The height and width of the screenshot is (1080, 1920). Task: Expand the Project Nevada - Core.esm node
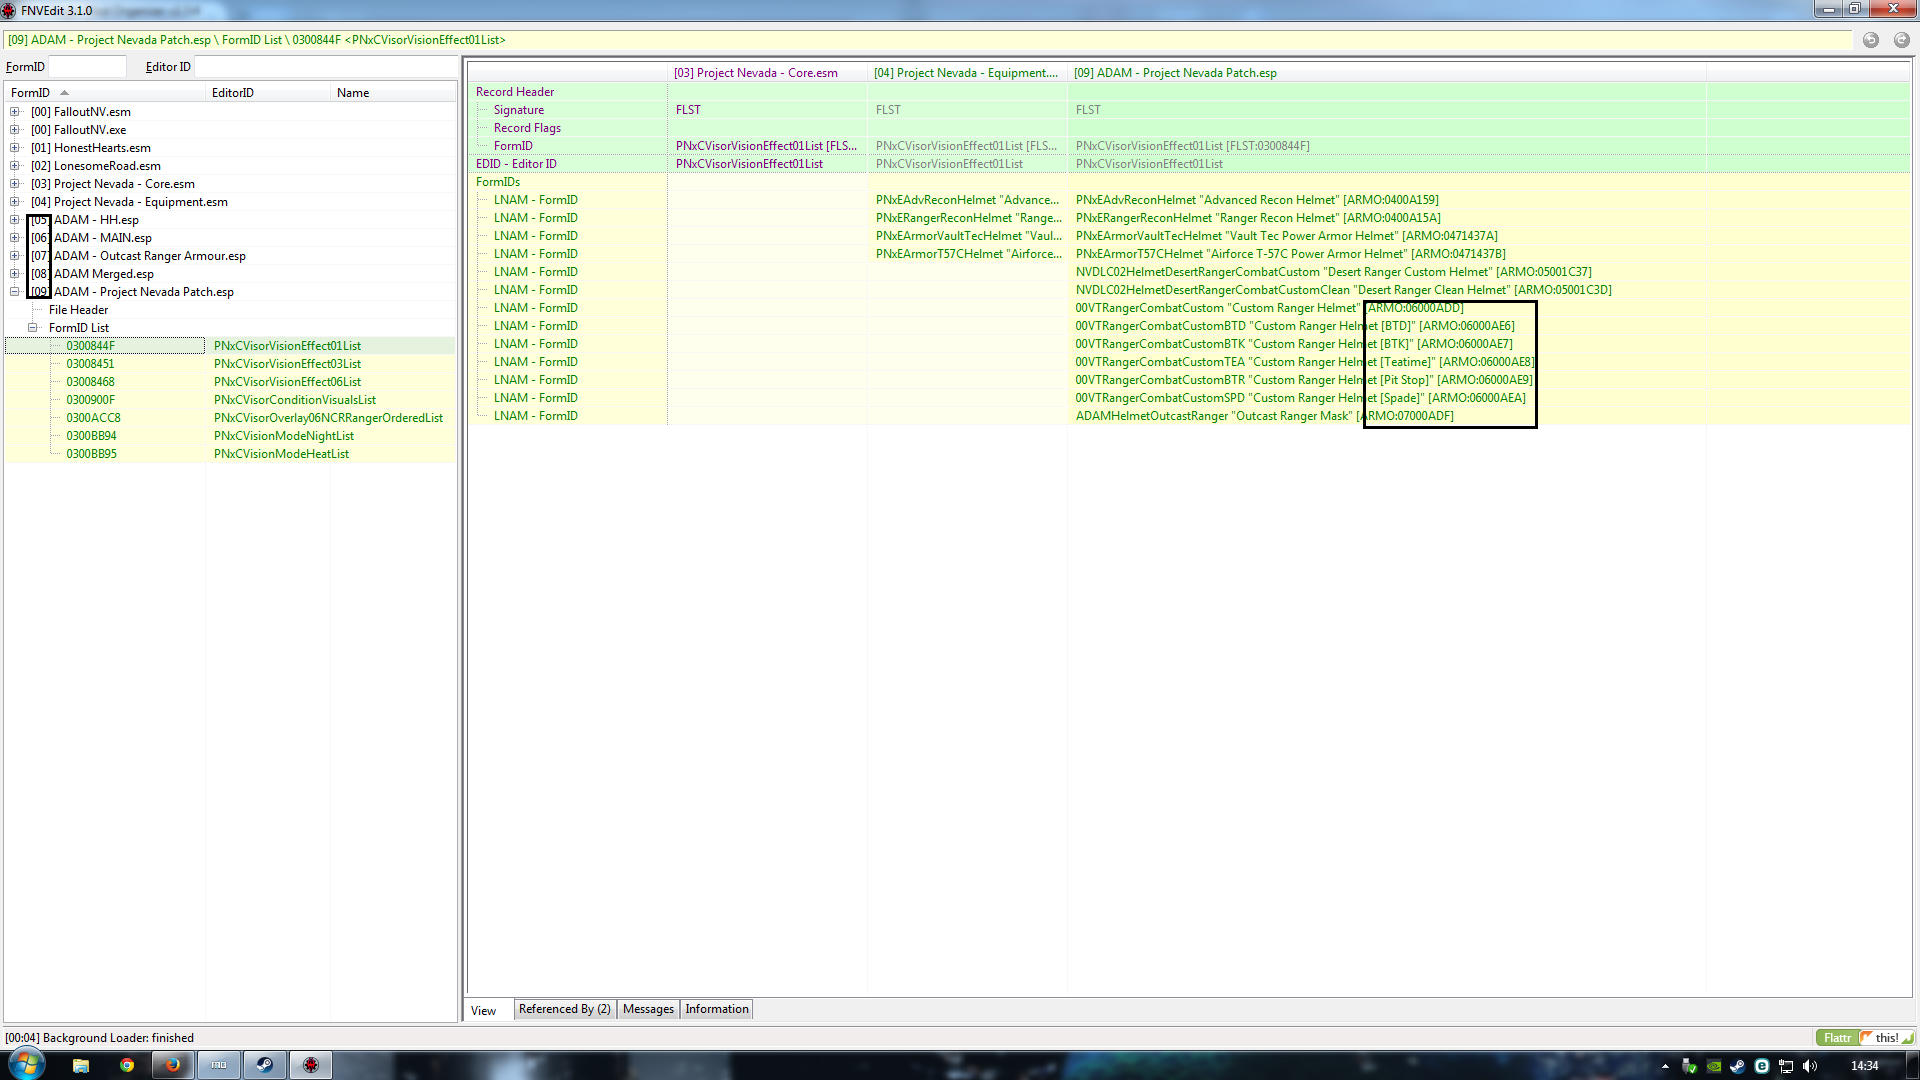pyautogui.click(x=15, y=183)
